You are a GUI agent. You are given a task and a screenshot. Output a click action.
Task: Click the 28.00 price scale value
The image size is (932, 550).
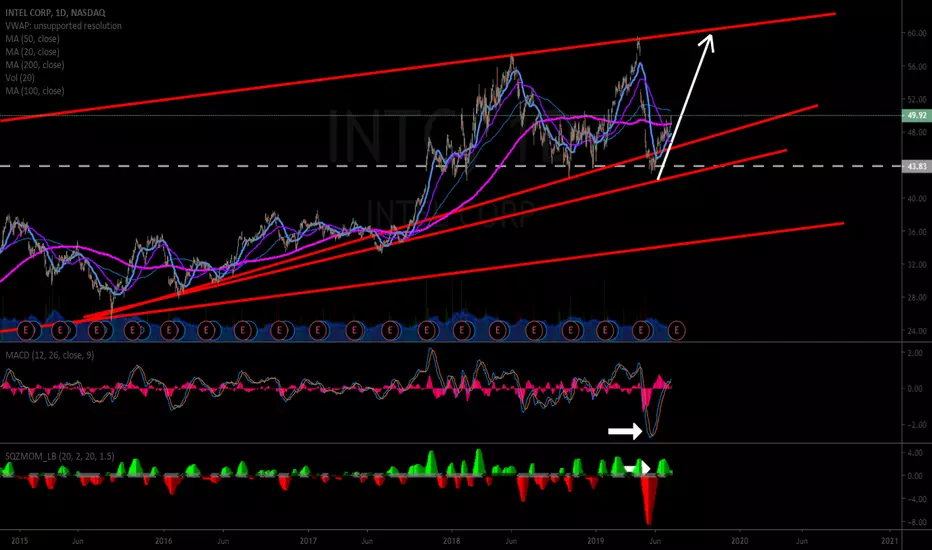tap(917, 297)
